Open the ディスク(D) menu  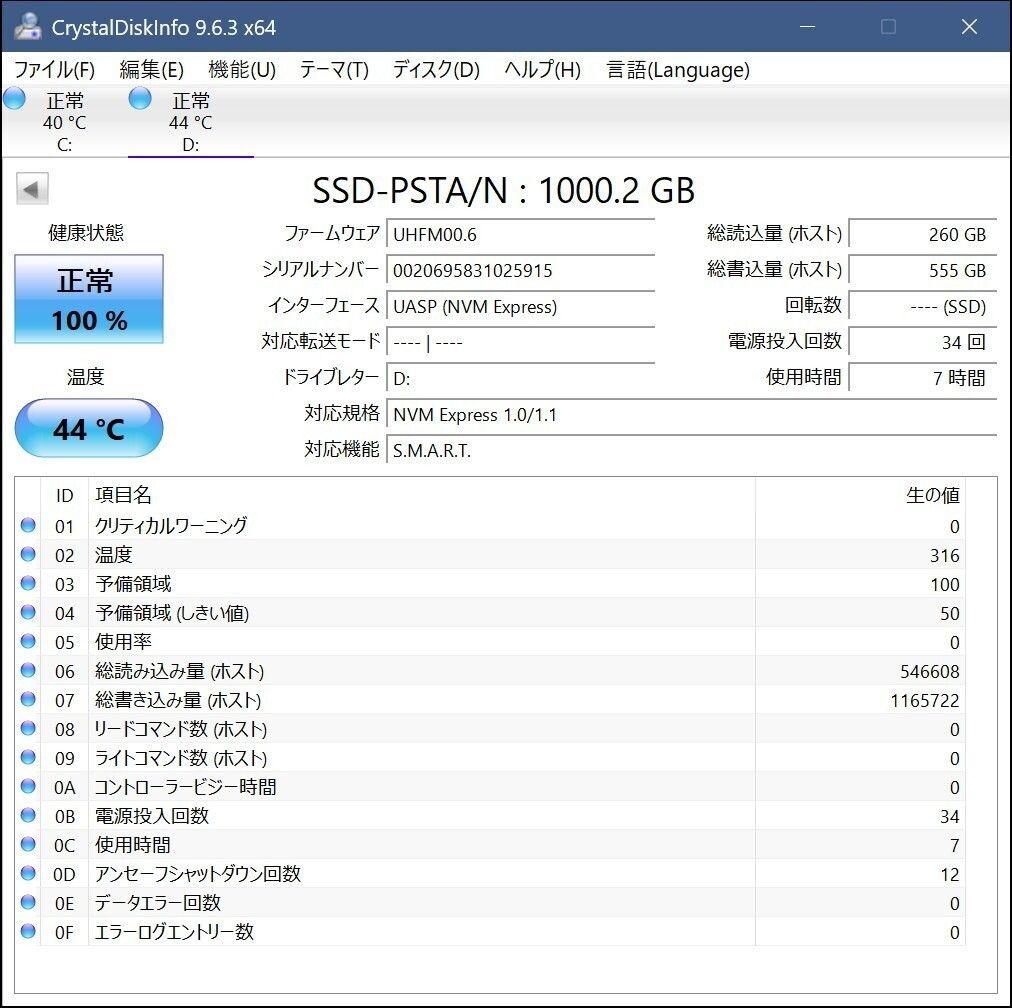coord(436,69)
